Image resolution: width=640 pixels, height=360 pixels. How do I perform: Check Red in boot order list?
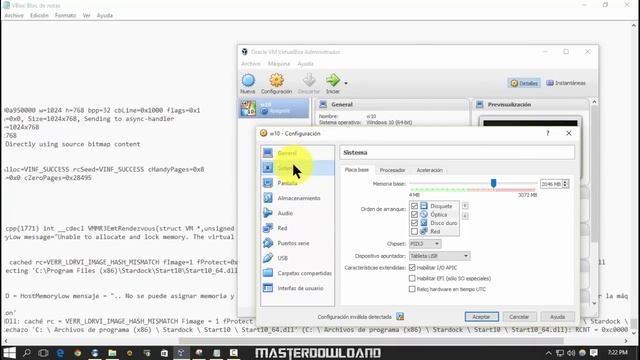[x=414, y=231]
